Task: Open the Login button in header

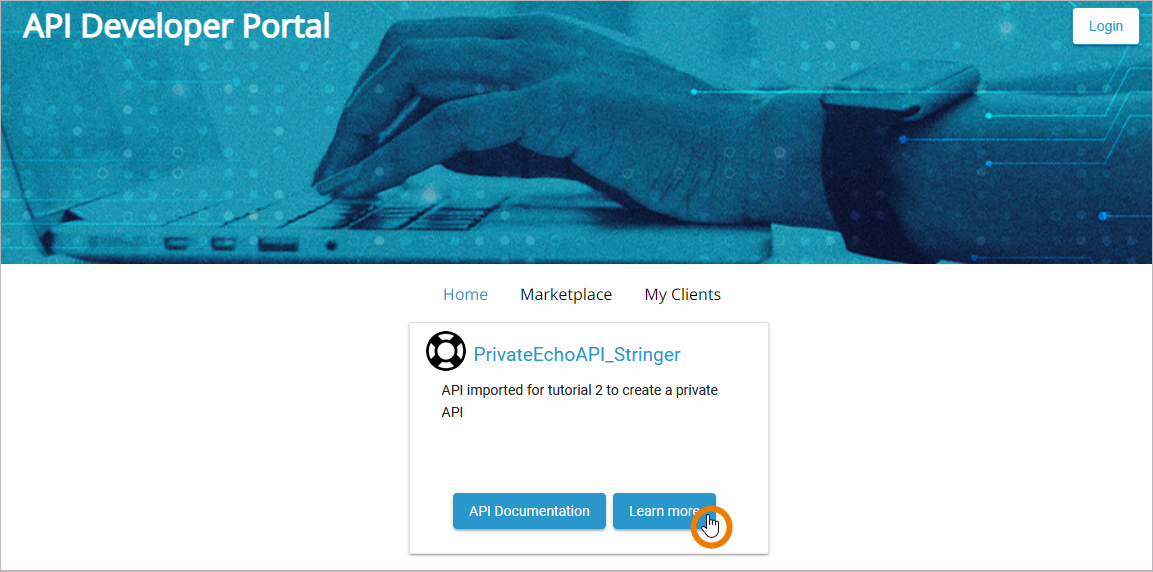Action: tap(1105, 26)
